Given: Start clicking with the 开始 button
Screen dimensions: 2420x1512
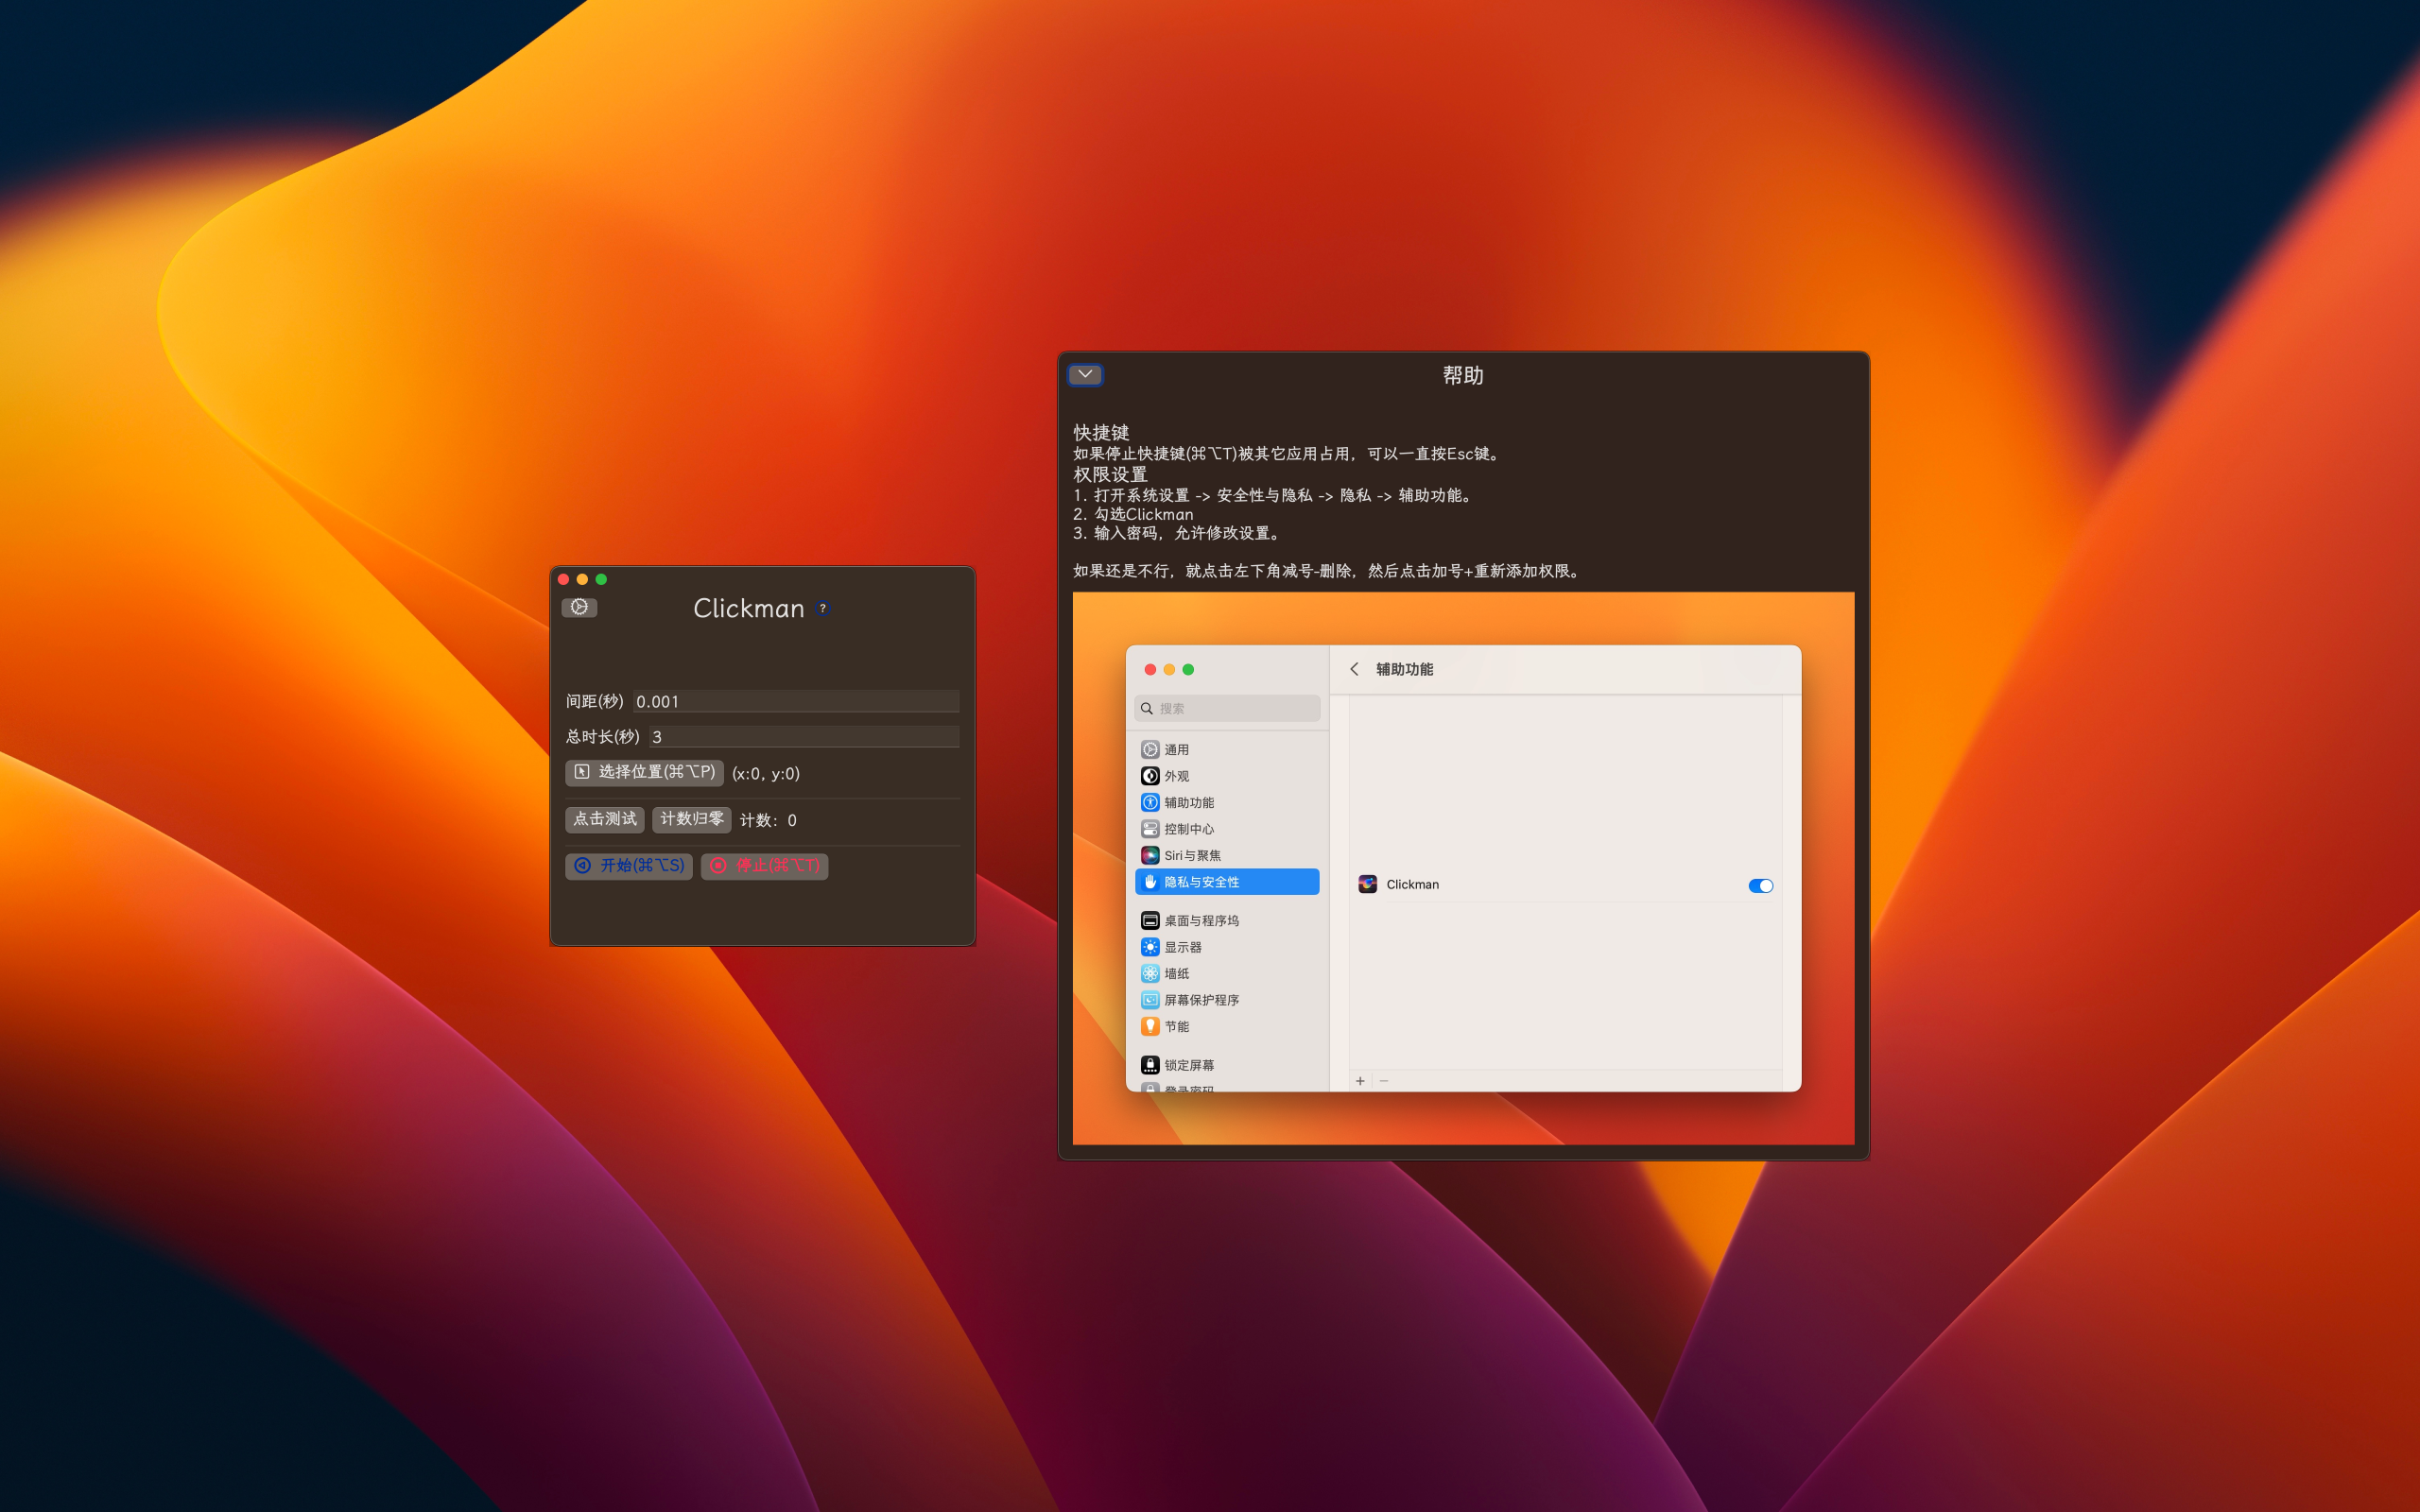Looking at the screenshot, I should [x=629, y=865].
